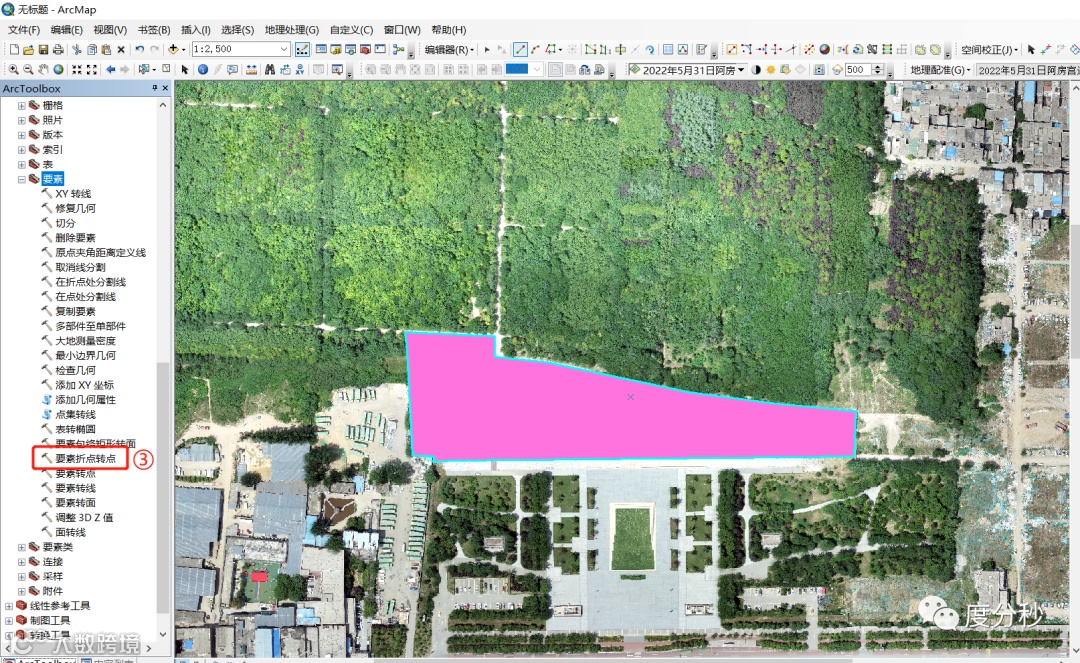The height and width of the screenshot is (663, 1080).
Task: Open the Attributes window icon
Action: tap(667, 50)
